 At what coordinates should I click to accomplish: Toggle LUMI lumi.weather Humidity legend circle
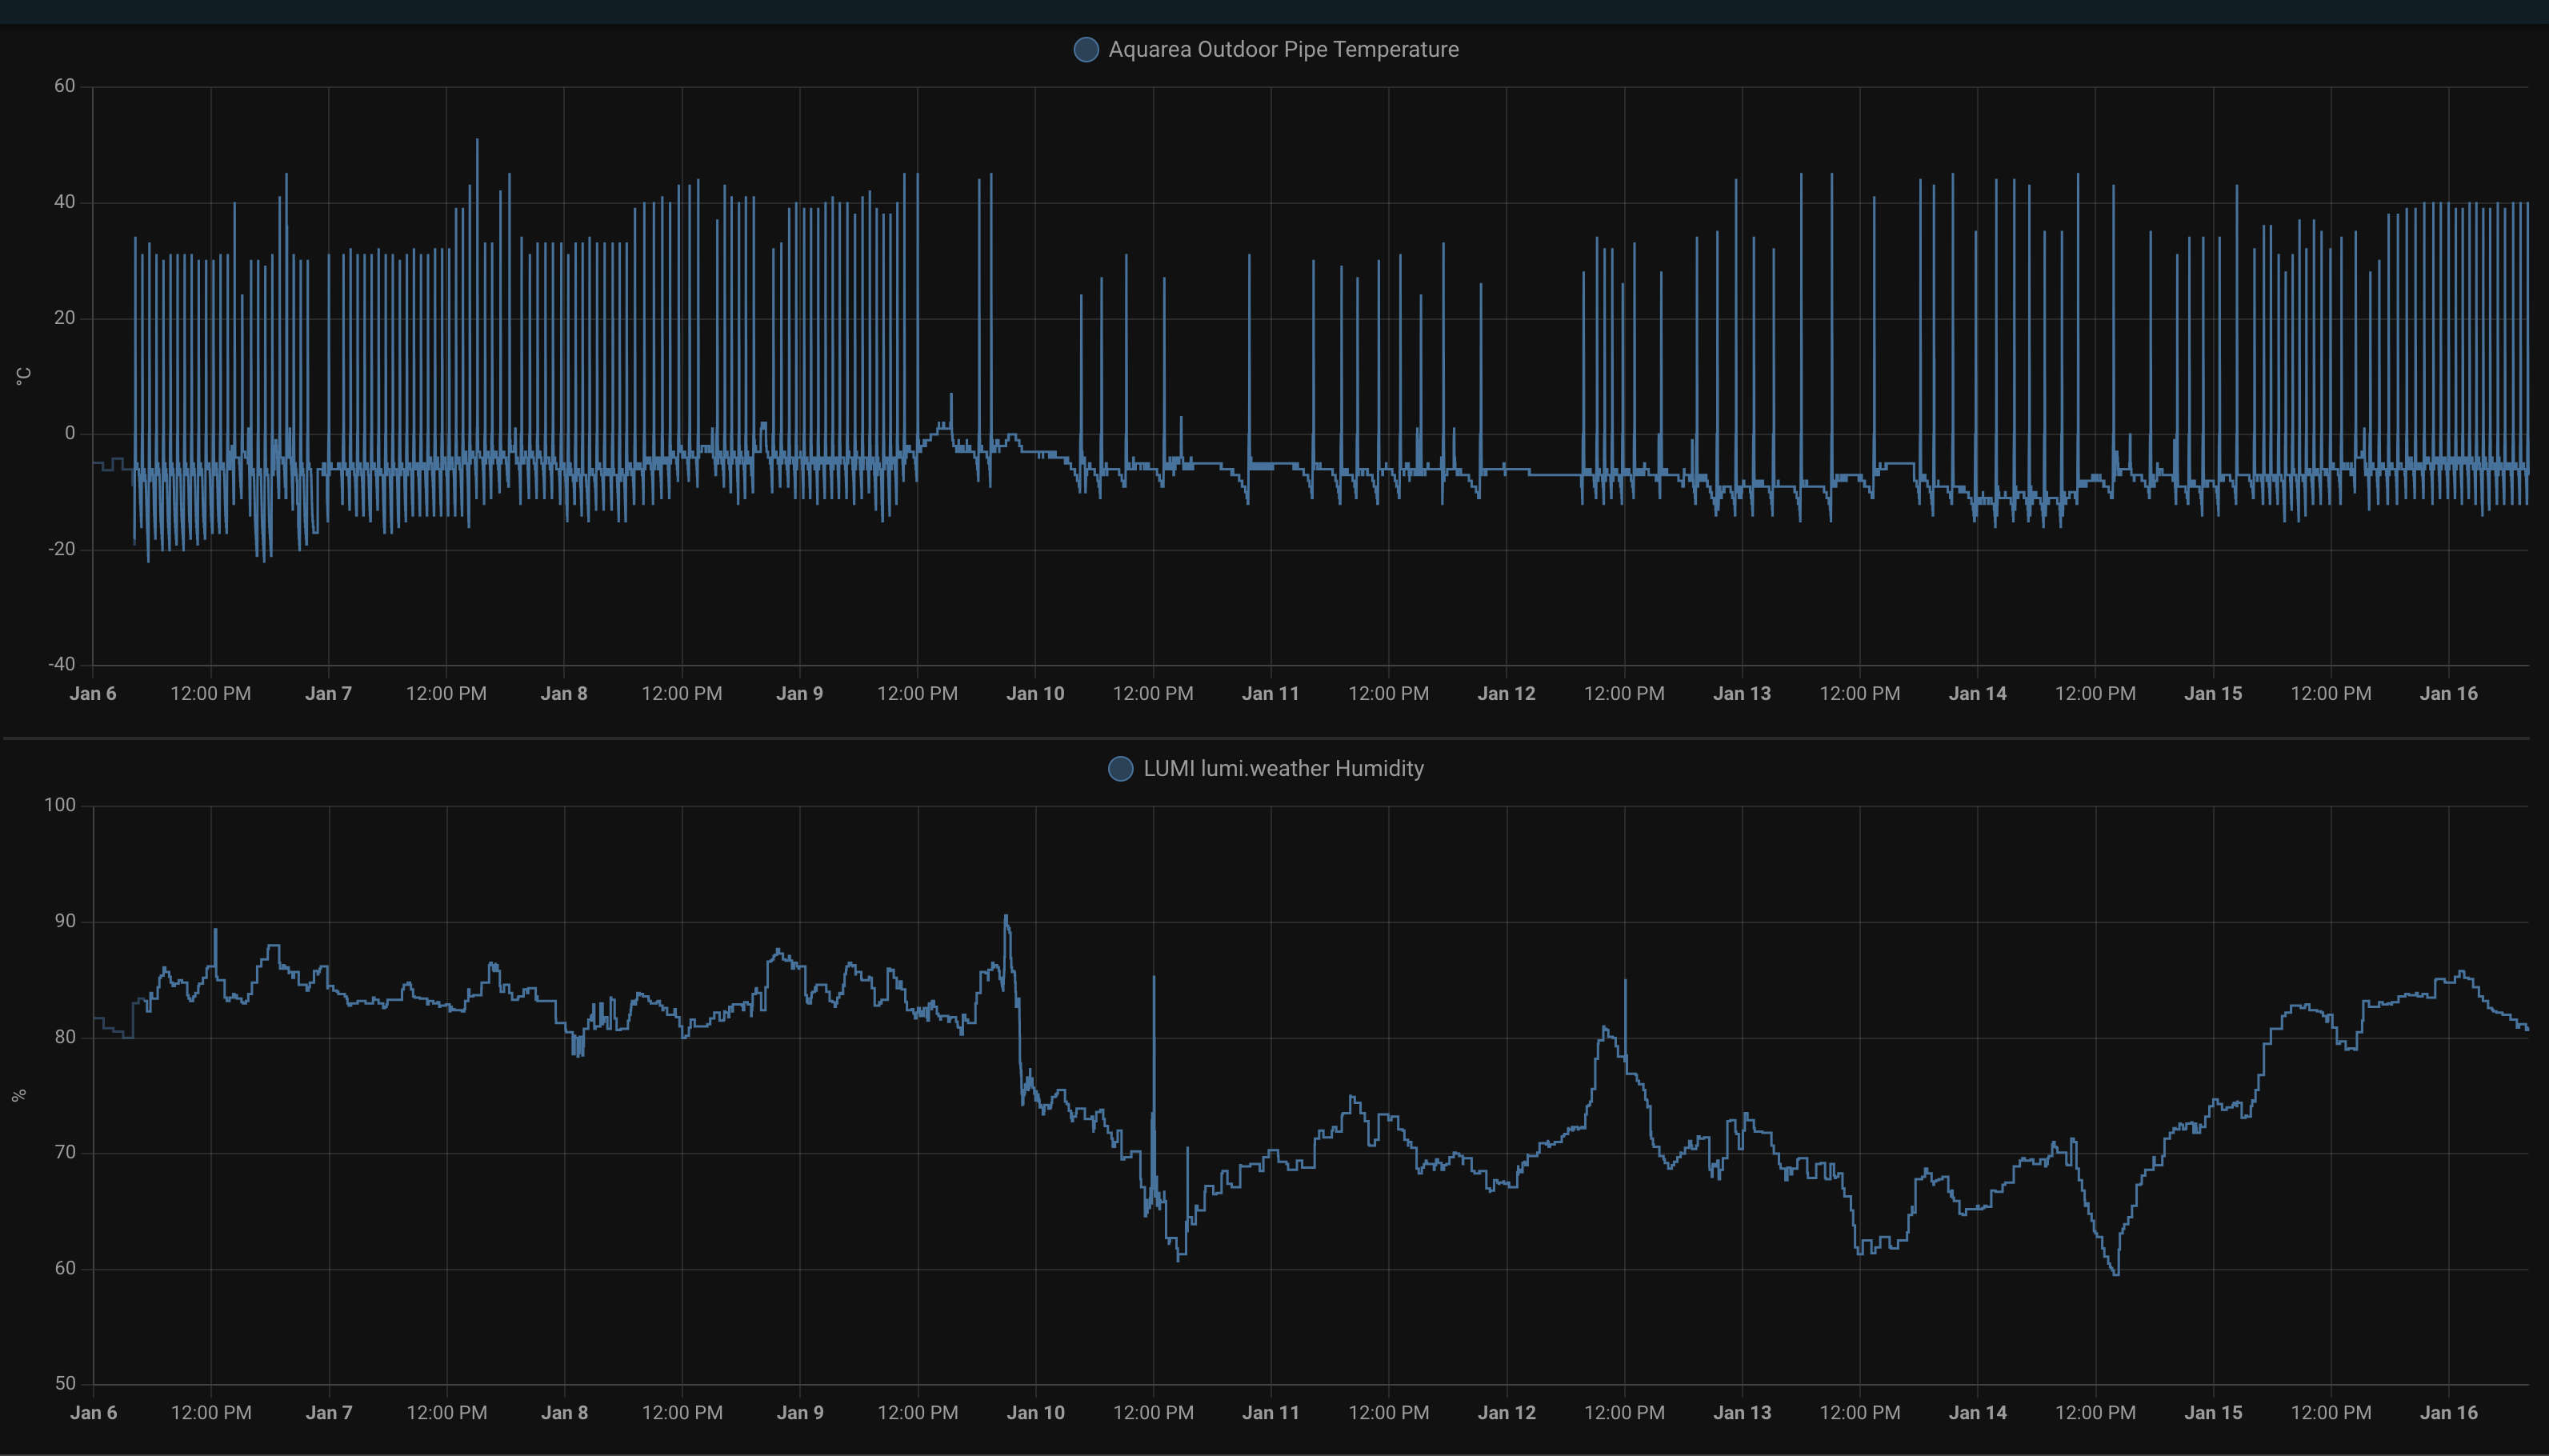[x=1120, y=769]
